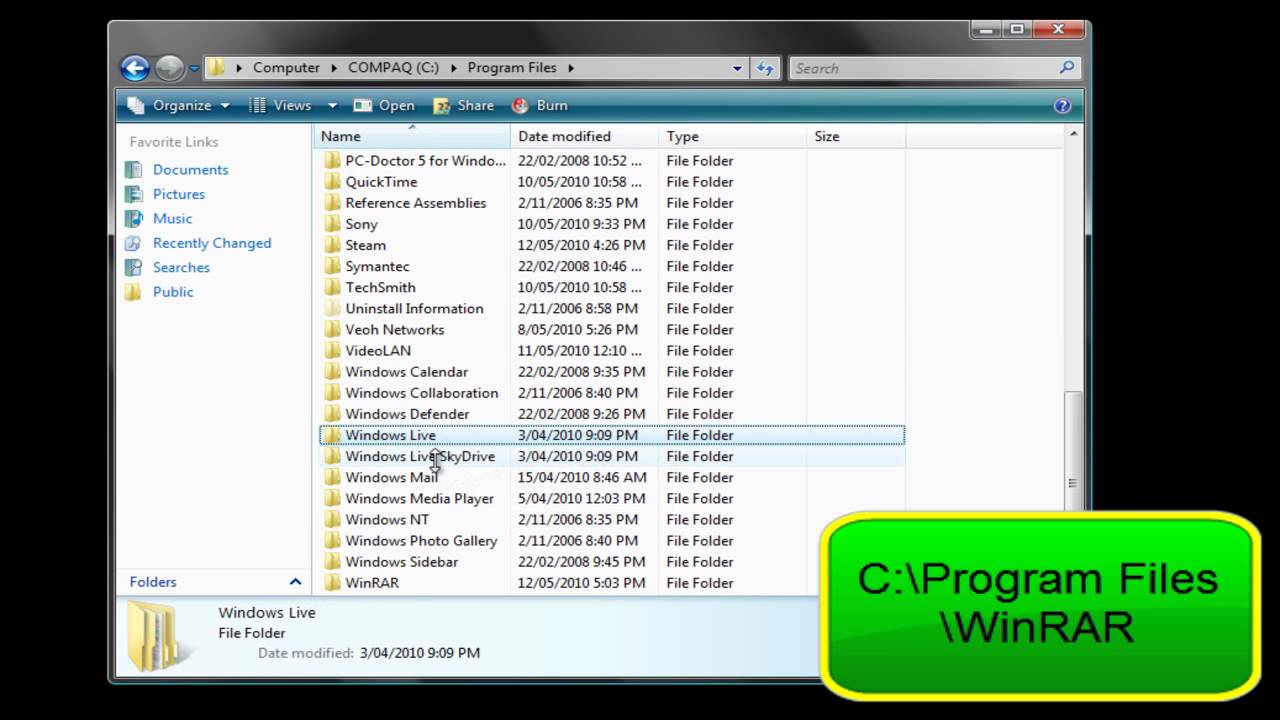Sort by Date modified column header
The width and height of the screenshot is (1280, 720).
[585, 136]
